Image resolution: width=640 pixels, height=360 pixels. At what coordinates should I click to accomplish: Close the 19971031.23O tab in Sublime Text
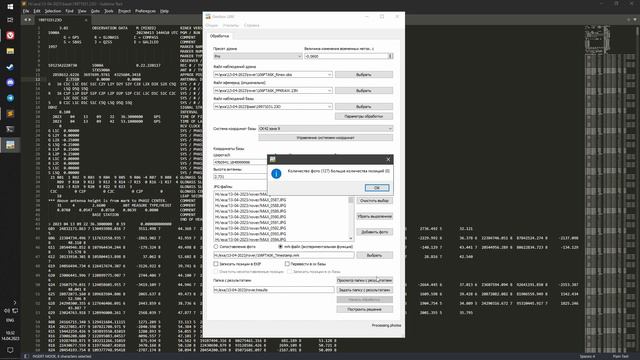pos(86,20)
